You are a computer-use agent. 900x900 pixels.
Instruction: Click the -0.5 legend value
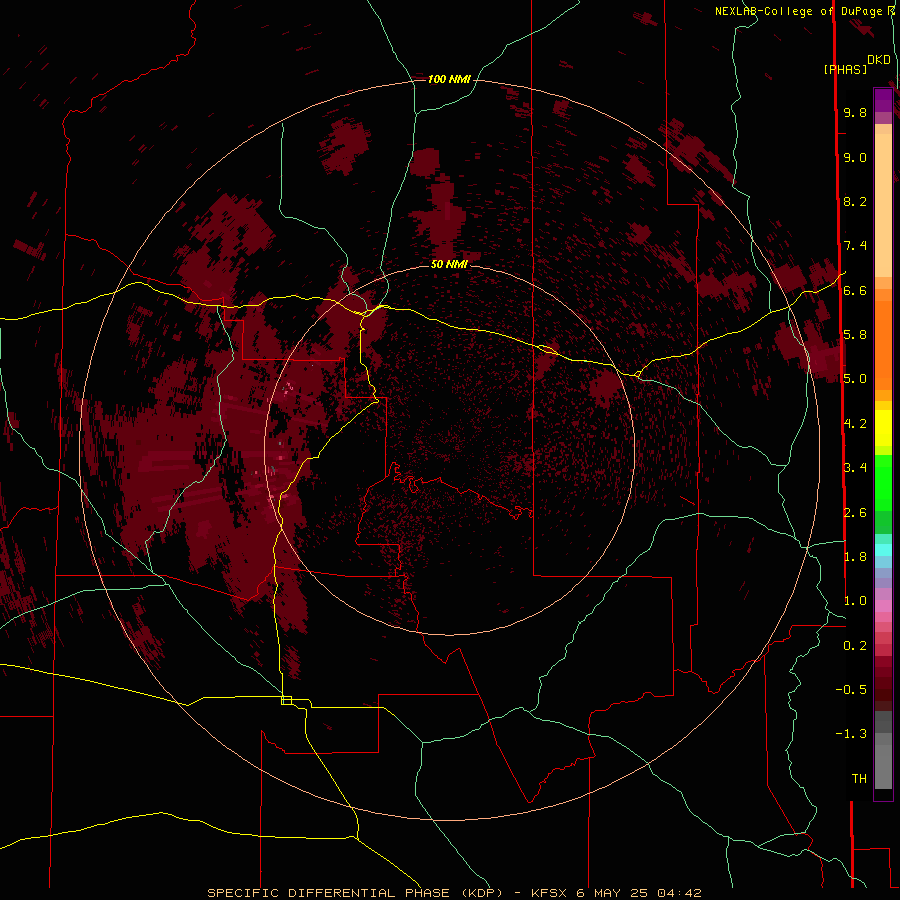coord(851,690)
